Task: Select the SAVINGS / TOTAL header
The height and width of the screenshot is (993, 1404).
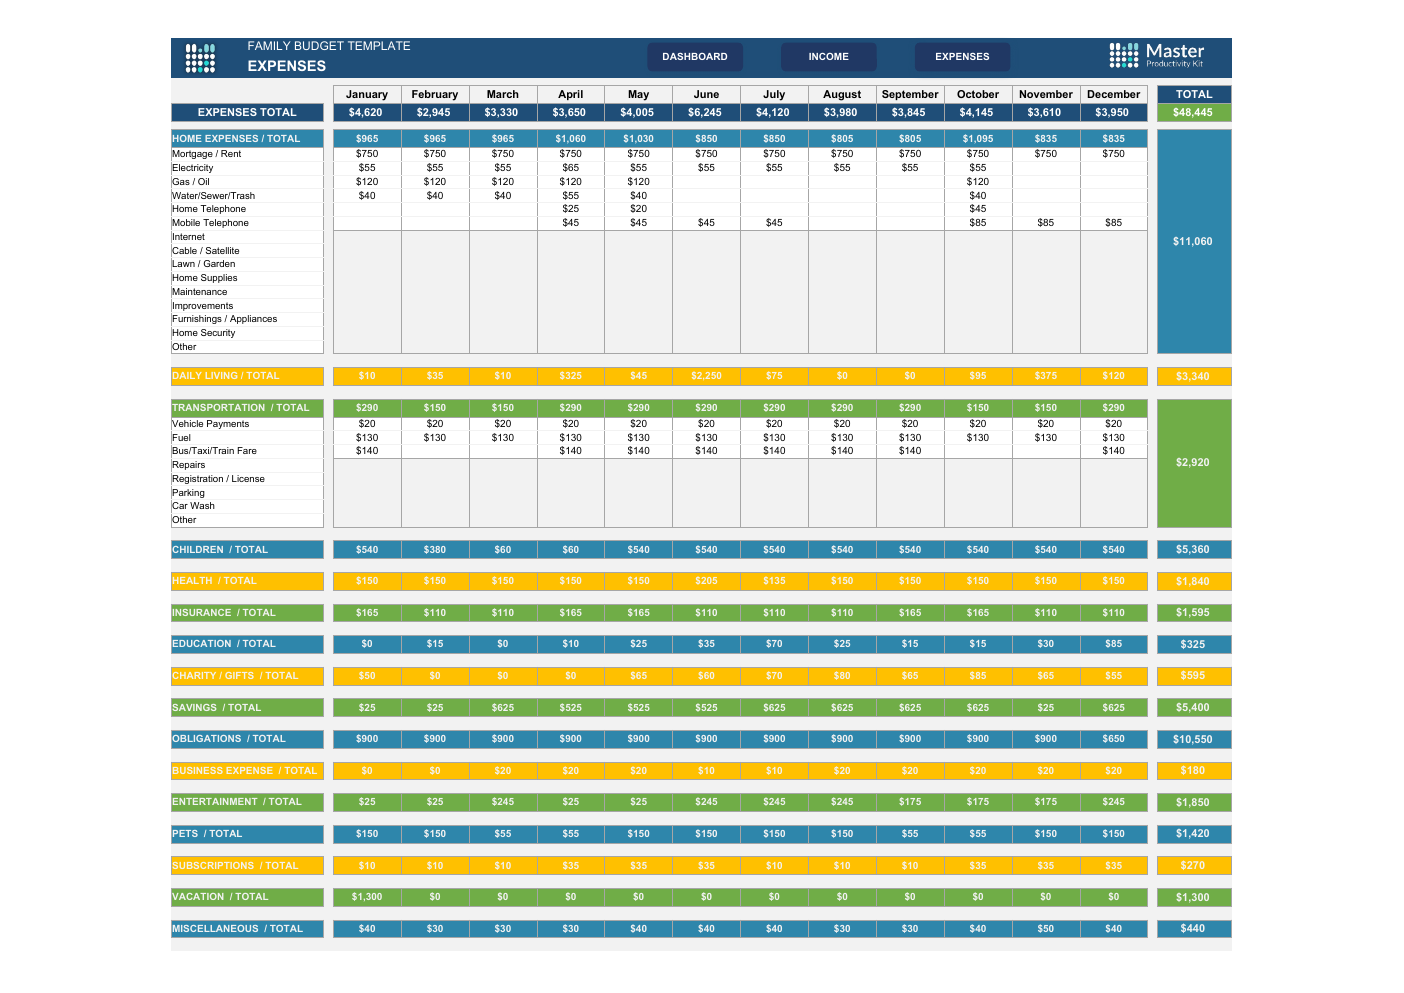Action: click(x=247, y=708)
